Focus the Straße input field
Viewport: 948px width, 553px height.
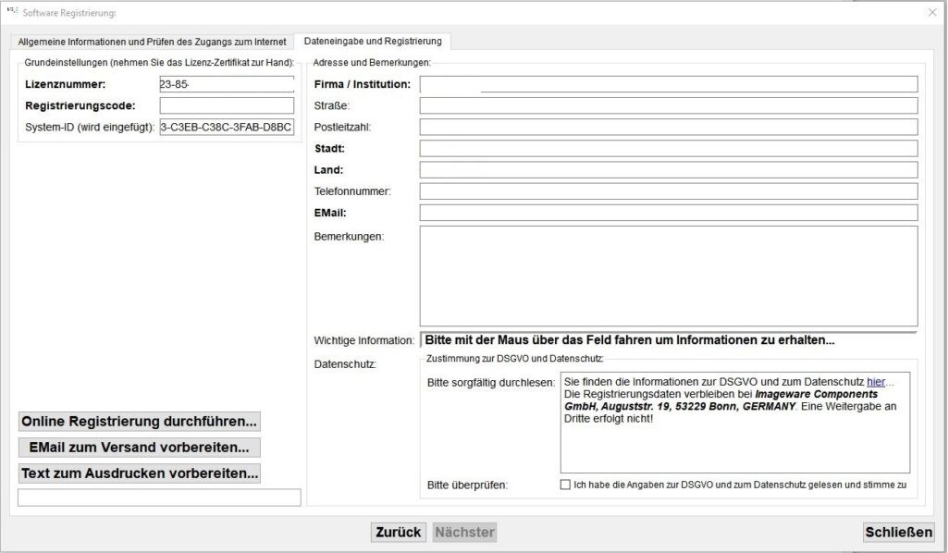point(669,106)
